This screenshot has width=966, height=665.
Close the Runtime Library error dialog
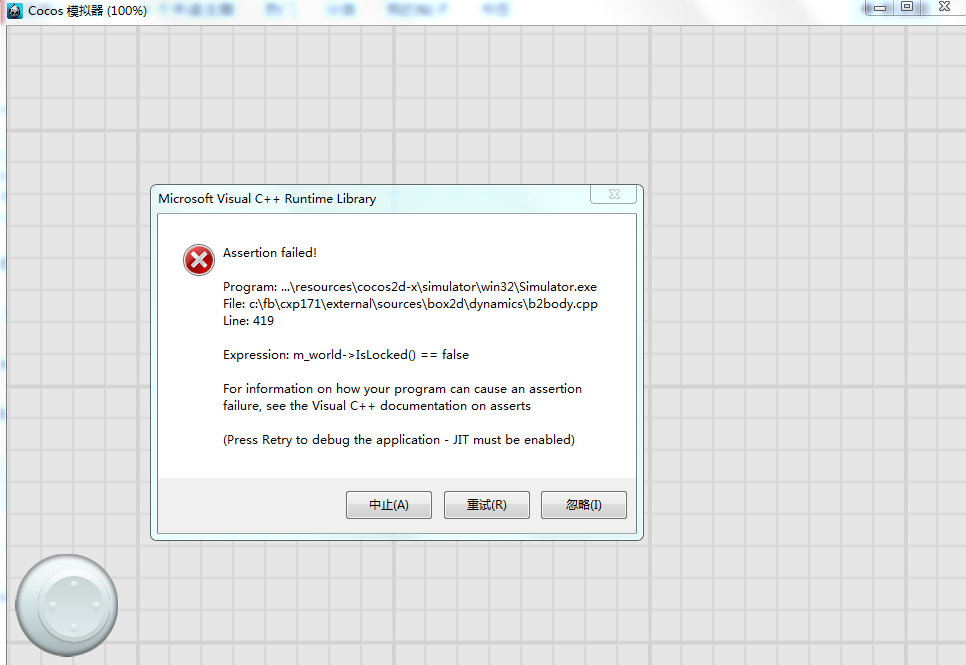tap(614, 194)
